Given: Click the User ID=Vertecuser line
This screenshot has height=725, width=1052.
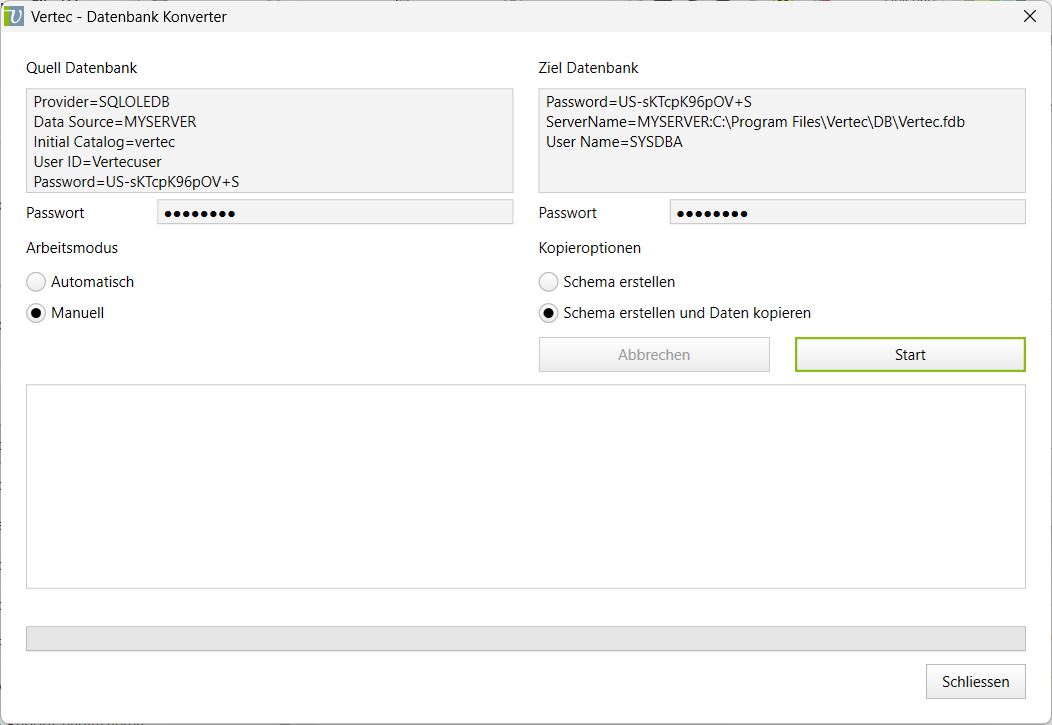Looking at the screenshot, I should (97, 162).
